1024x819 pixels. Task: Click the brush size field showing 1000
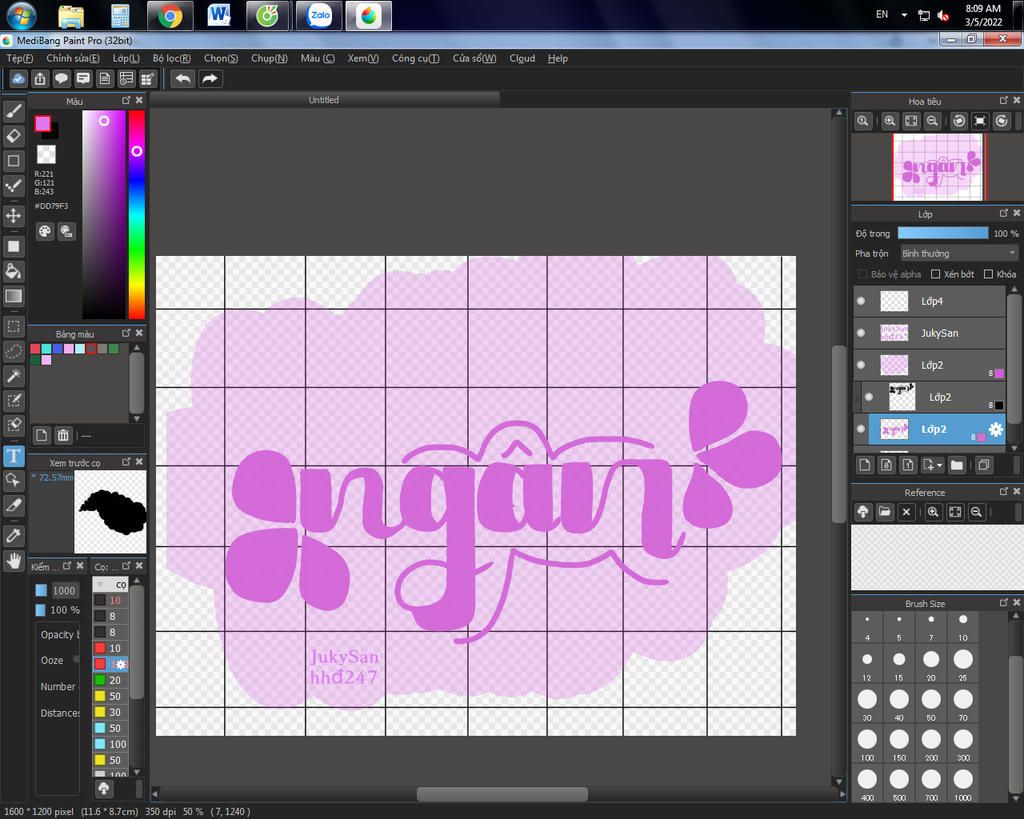point(64,590)
